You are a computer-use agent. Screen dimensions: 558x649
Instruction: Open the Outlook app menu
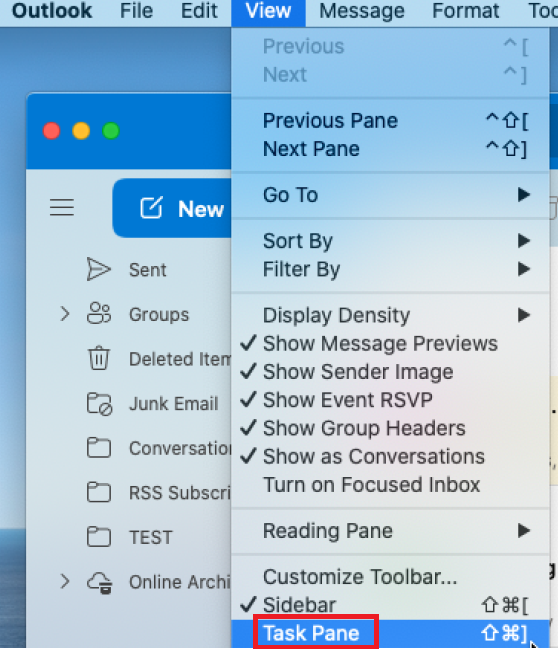click(x=52, y=11)
